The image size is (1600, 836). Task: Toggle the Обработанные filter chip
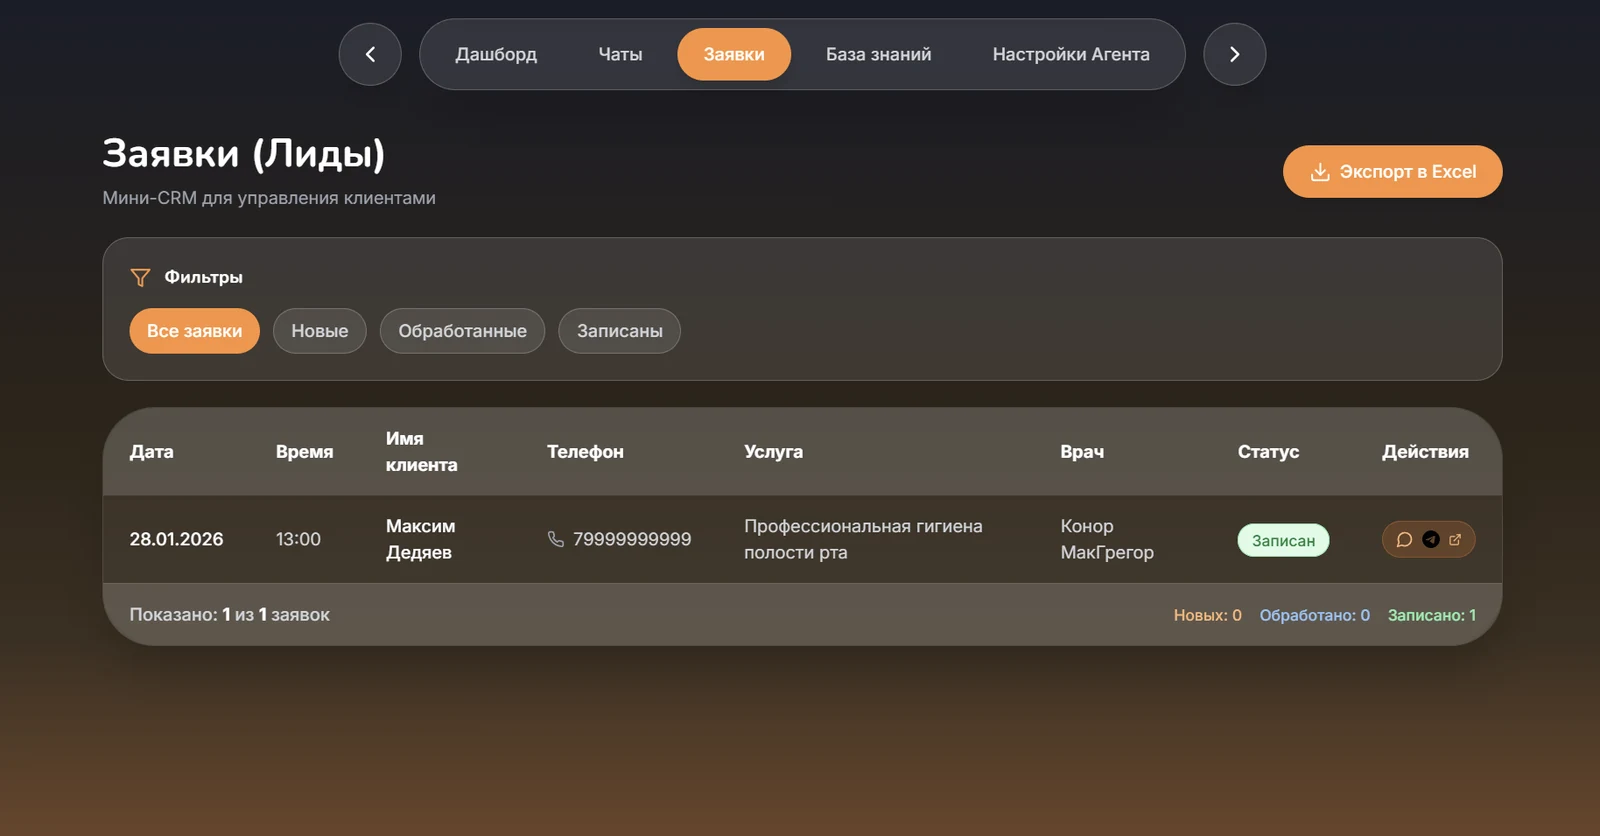pos(462,331)
